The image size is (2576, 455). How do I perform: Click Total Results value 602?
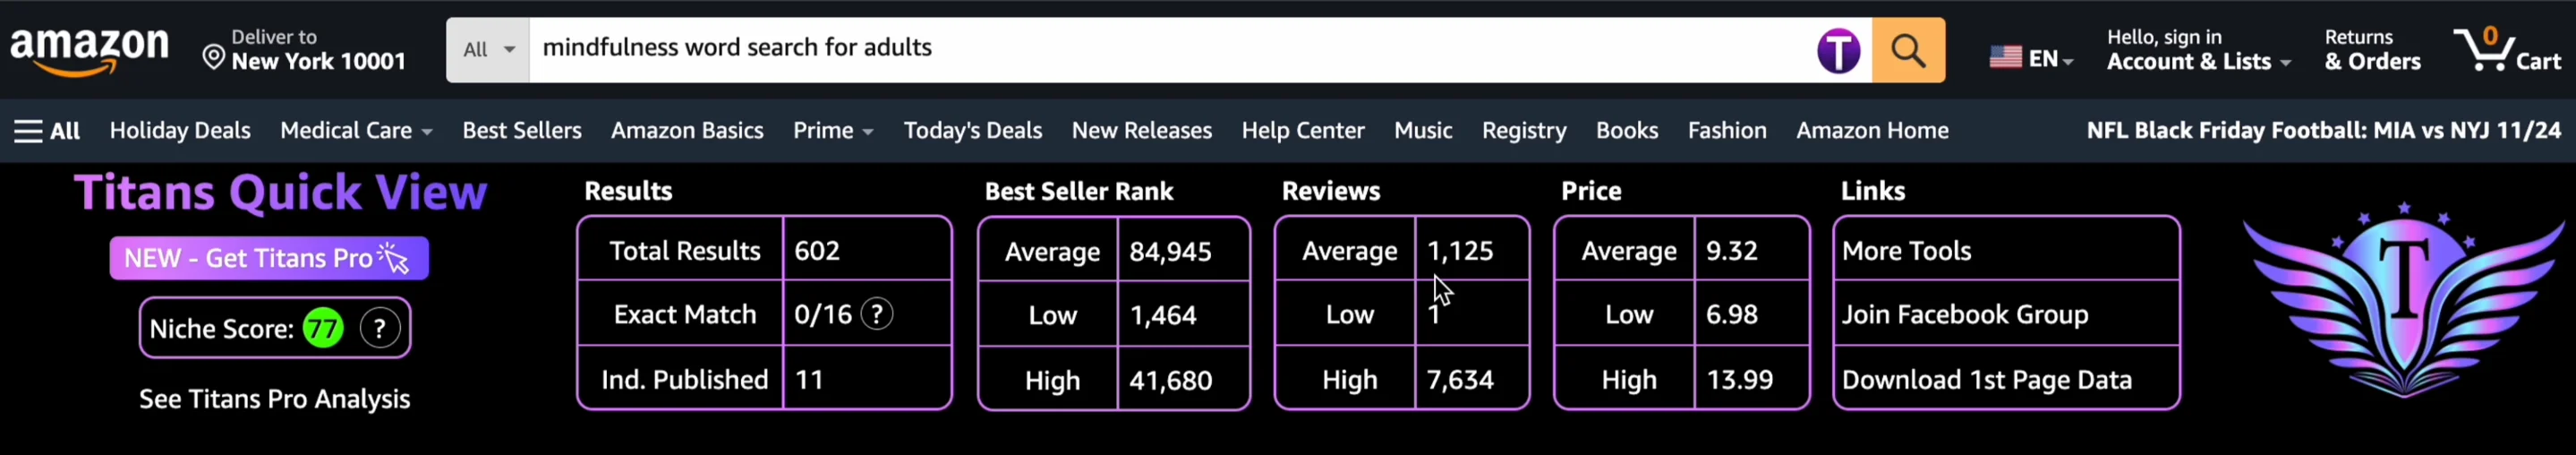pyautogui.click(x=817, y=251)
